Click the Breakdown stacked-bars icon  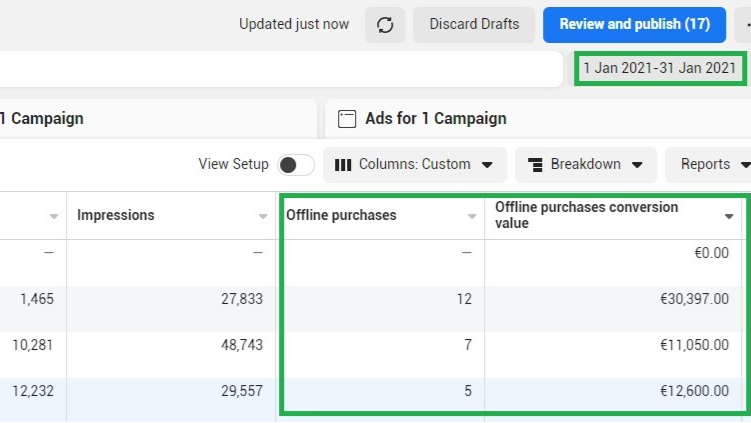(x=535, y=165)
